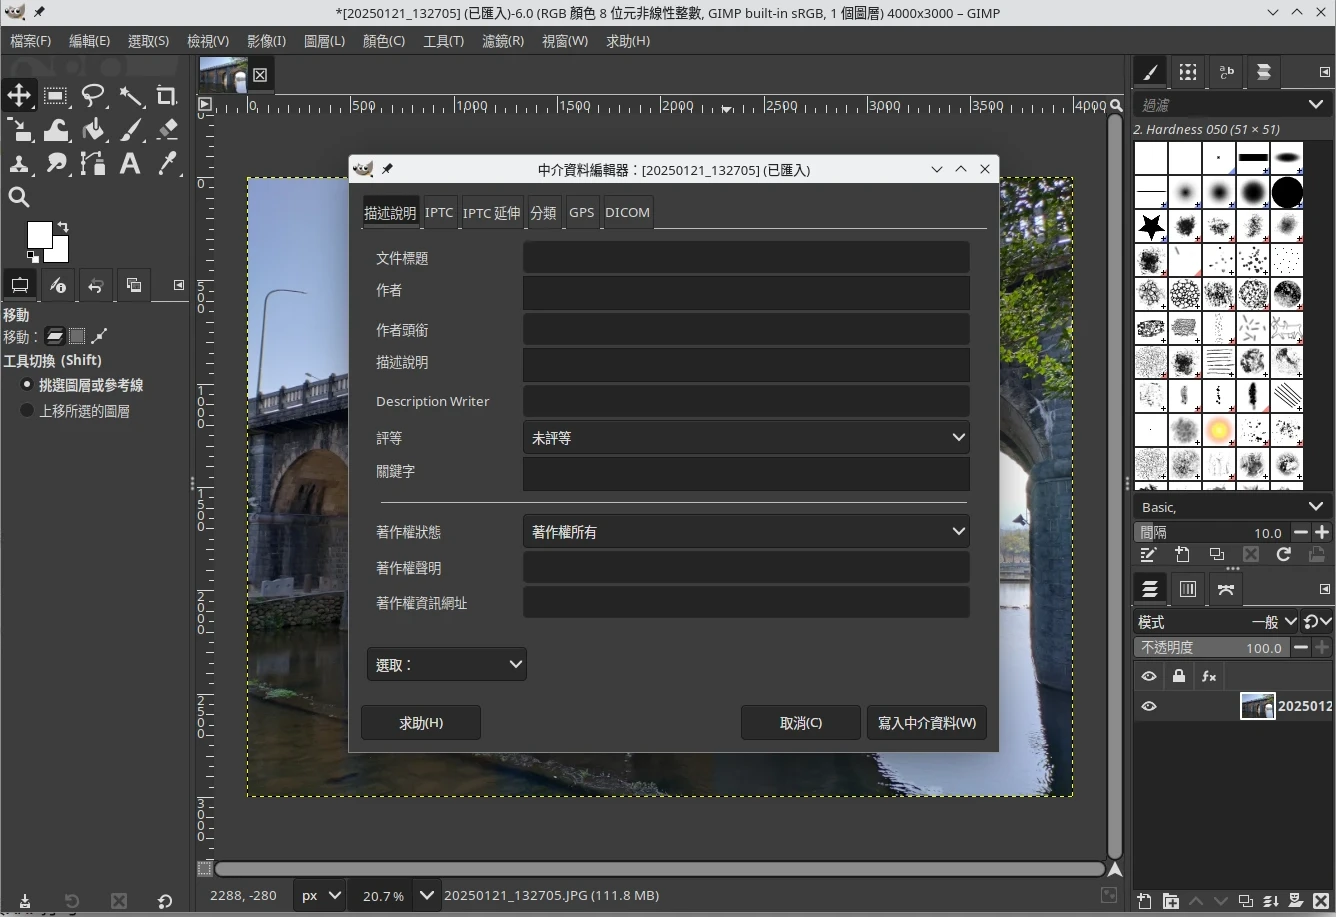
Task: Click the 文件標題 input field
Action: (x=746, y=258)
